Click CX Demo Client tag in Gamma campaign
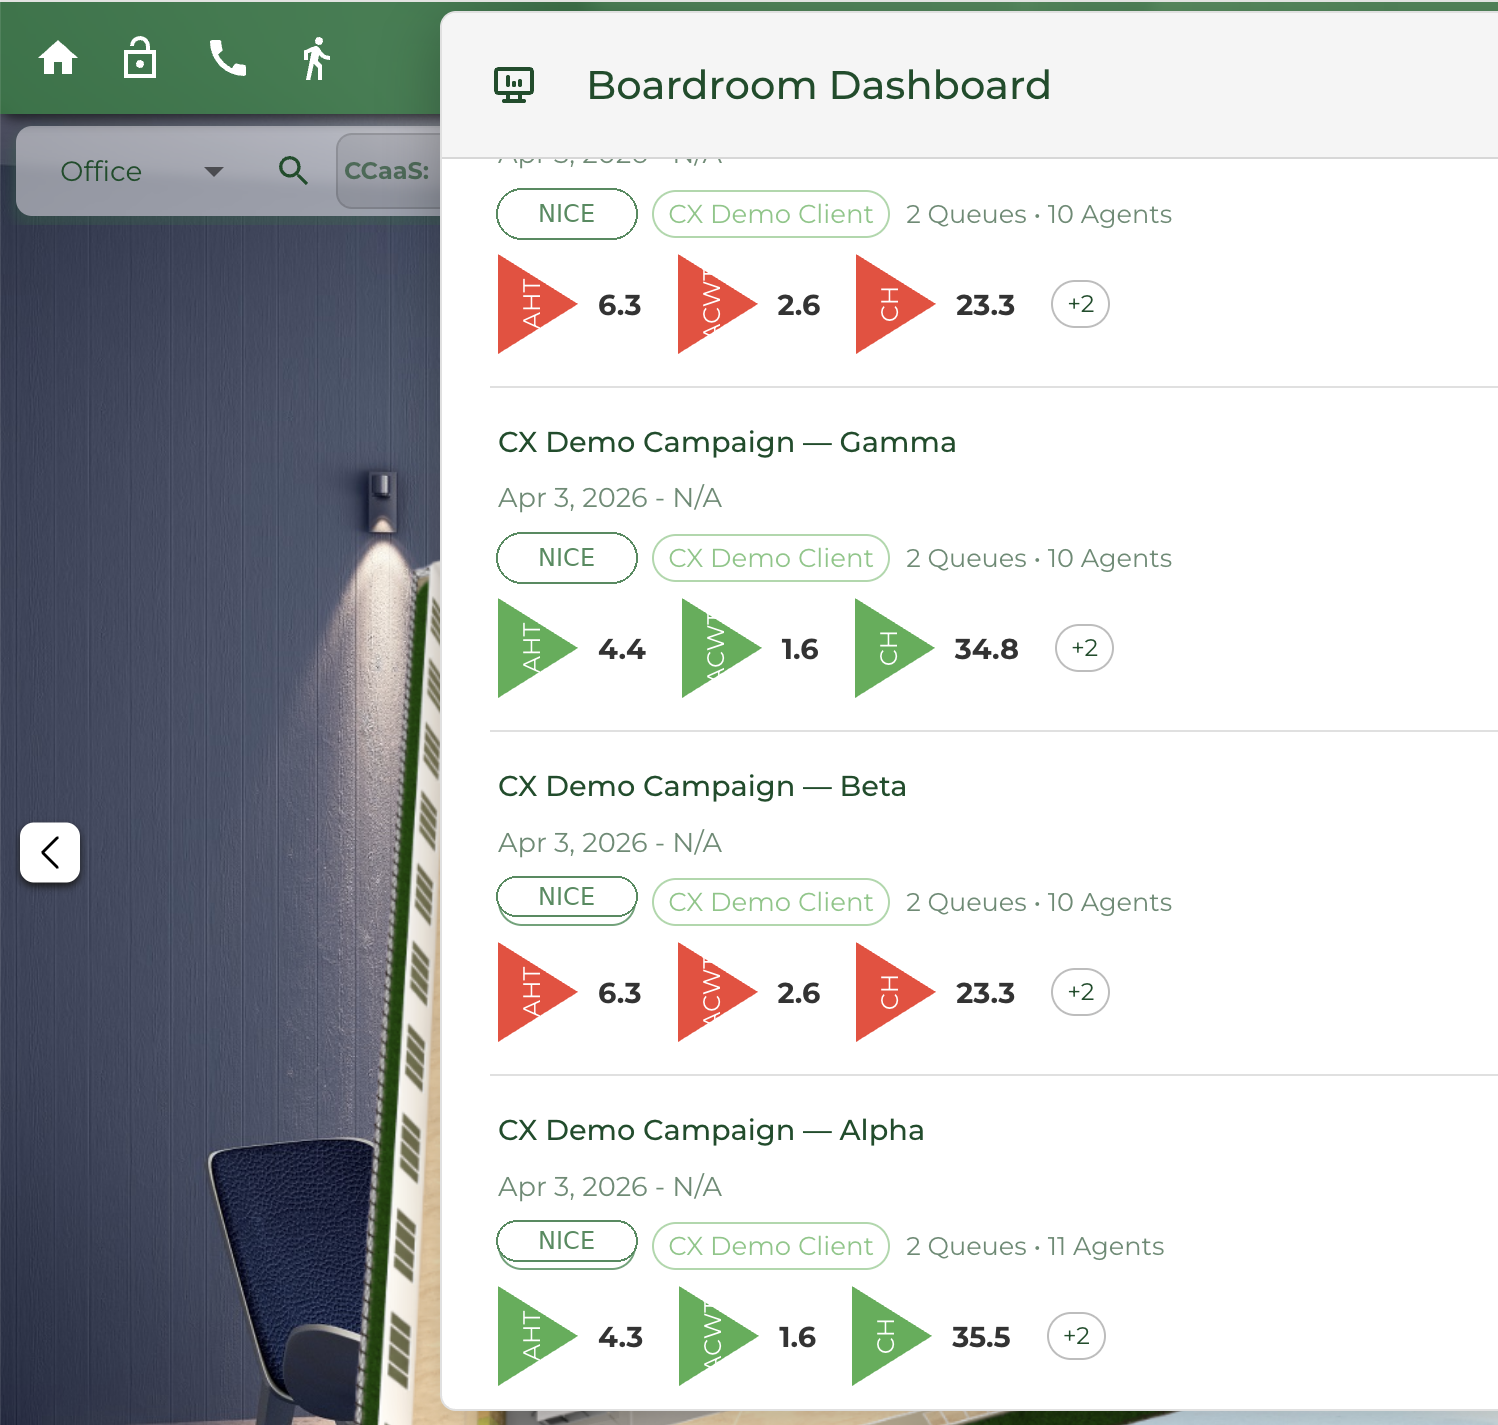The image size is (1498, 1425). (771, 558)
